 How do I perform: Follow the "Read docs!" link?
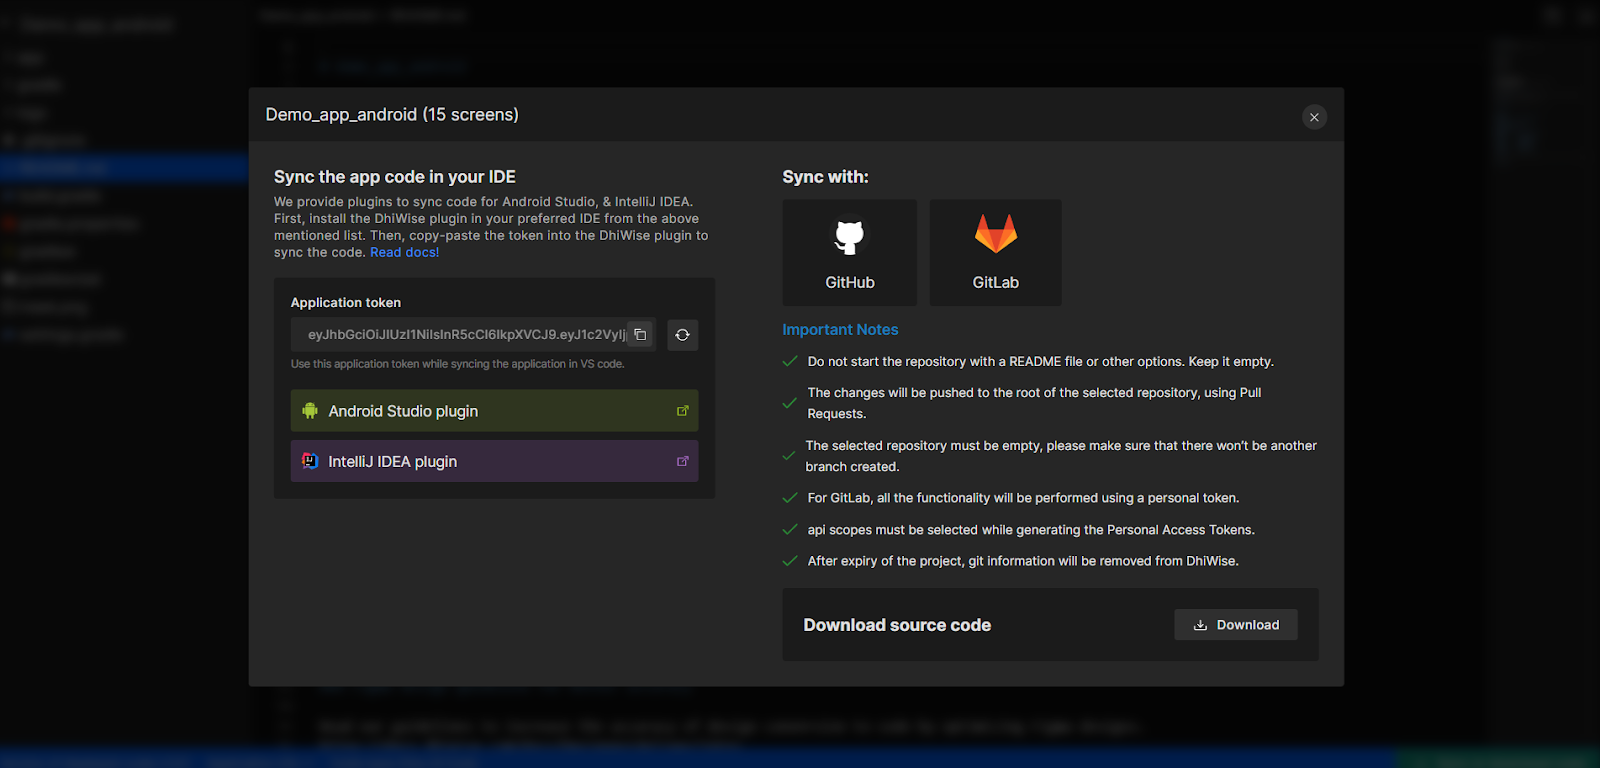405,253
